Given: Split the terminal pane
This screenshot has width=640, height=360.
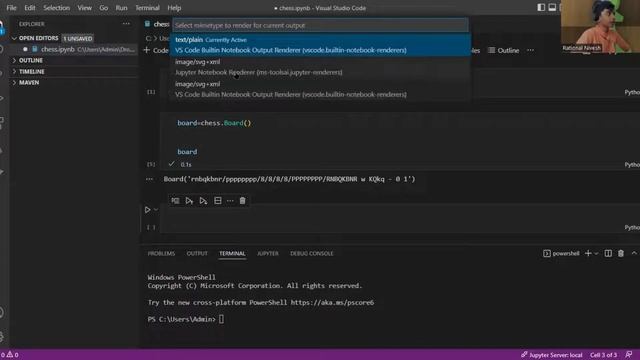Looking at the screenshot, I should click(x=608, y=253).
